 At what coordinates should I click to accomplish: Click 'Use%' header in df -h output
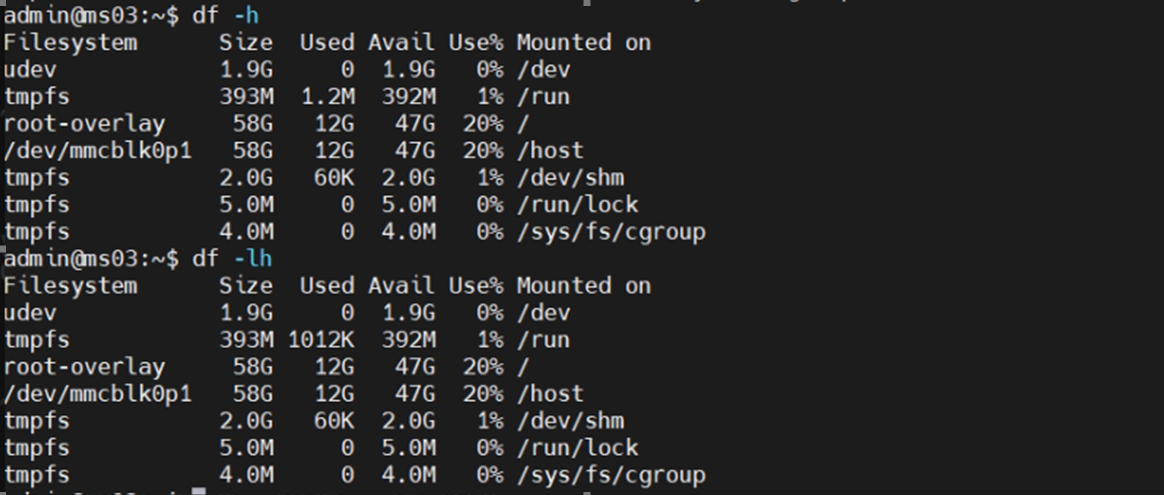tap(475, 42)
